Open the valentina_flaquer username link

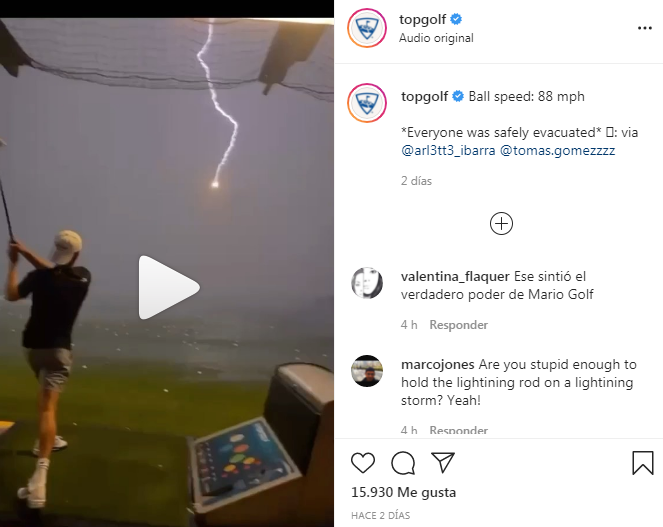coord(455,277)
